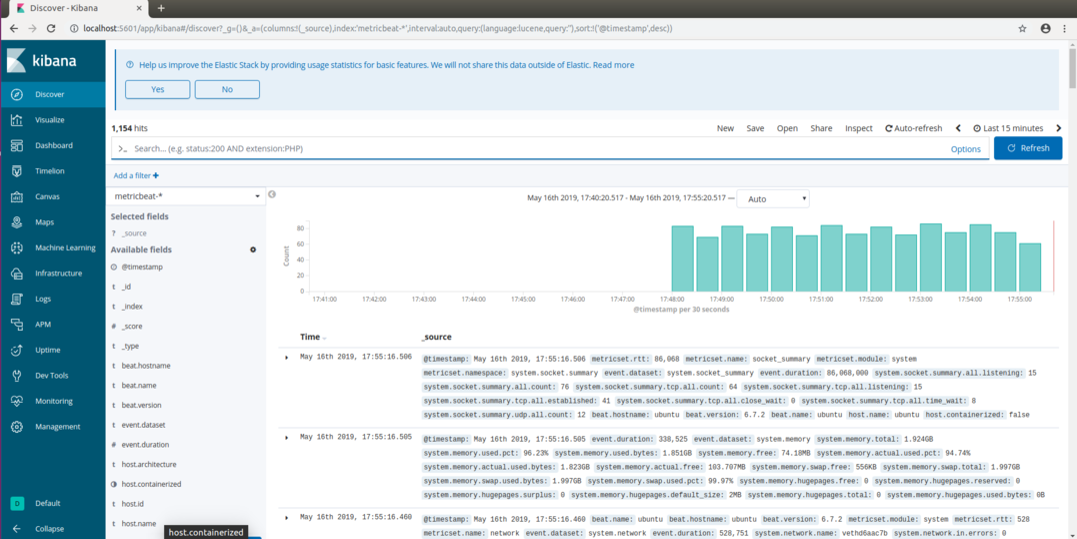
Task: Click the Default space avatar
Action: click(x=17, y=503)
